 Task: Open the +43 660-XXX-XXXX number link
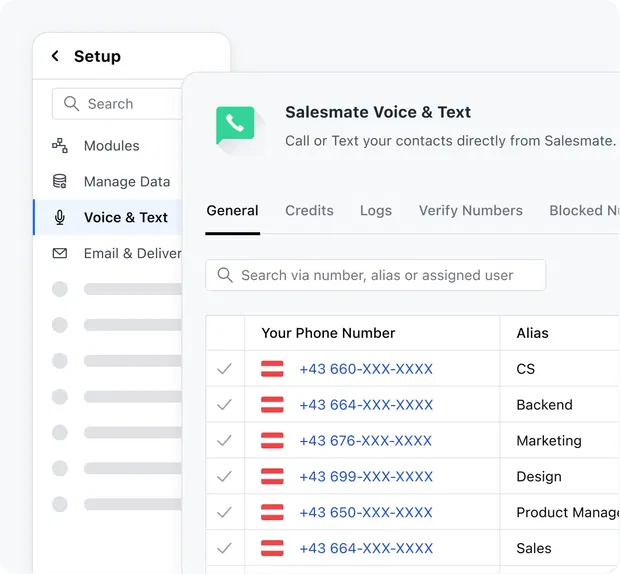(366, 369)
